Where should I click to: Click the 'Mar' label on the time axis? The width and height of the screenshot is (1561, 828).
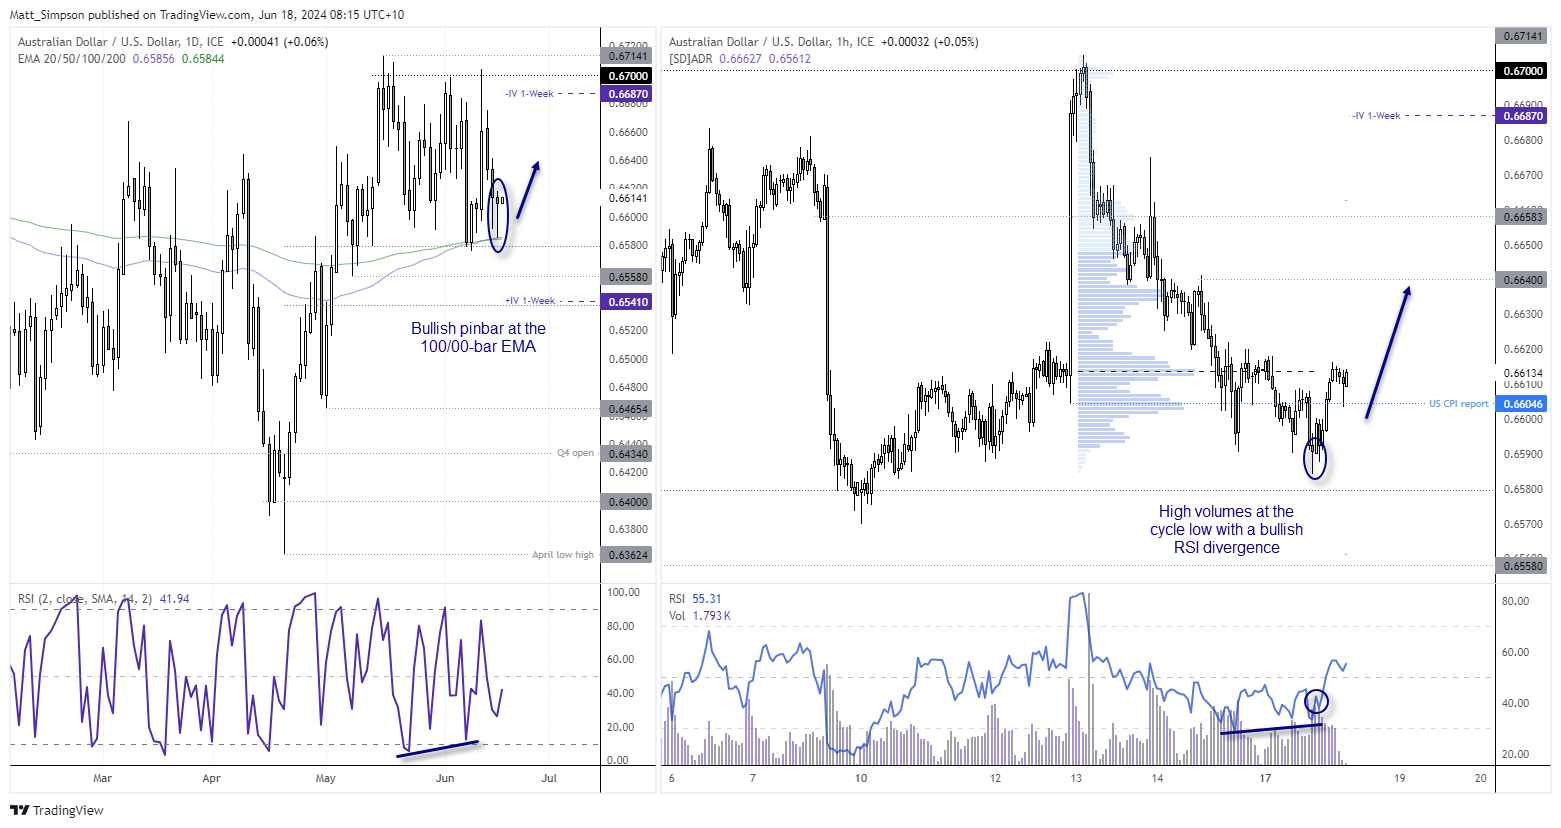coord(102,778)
